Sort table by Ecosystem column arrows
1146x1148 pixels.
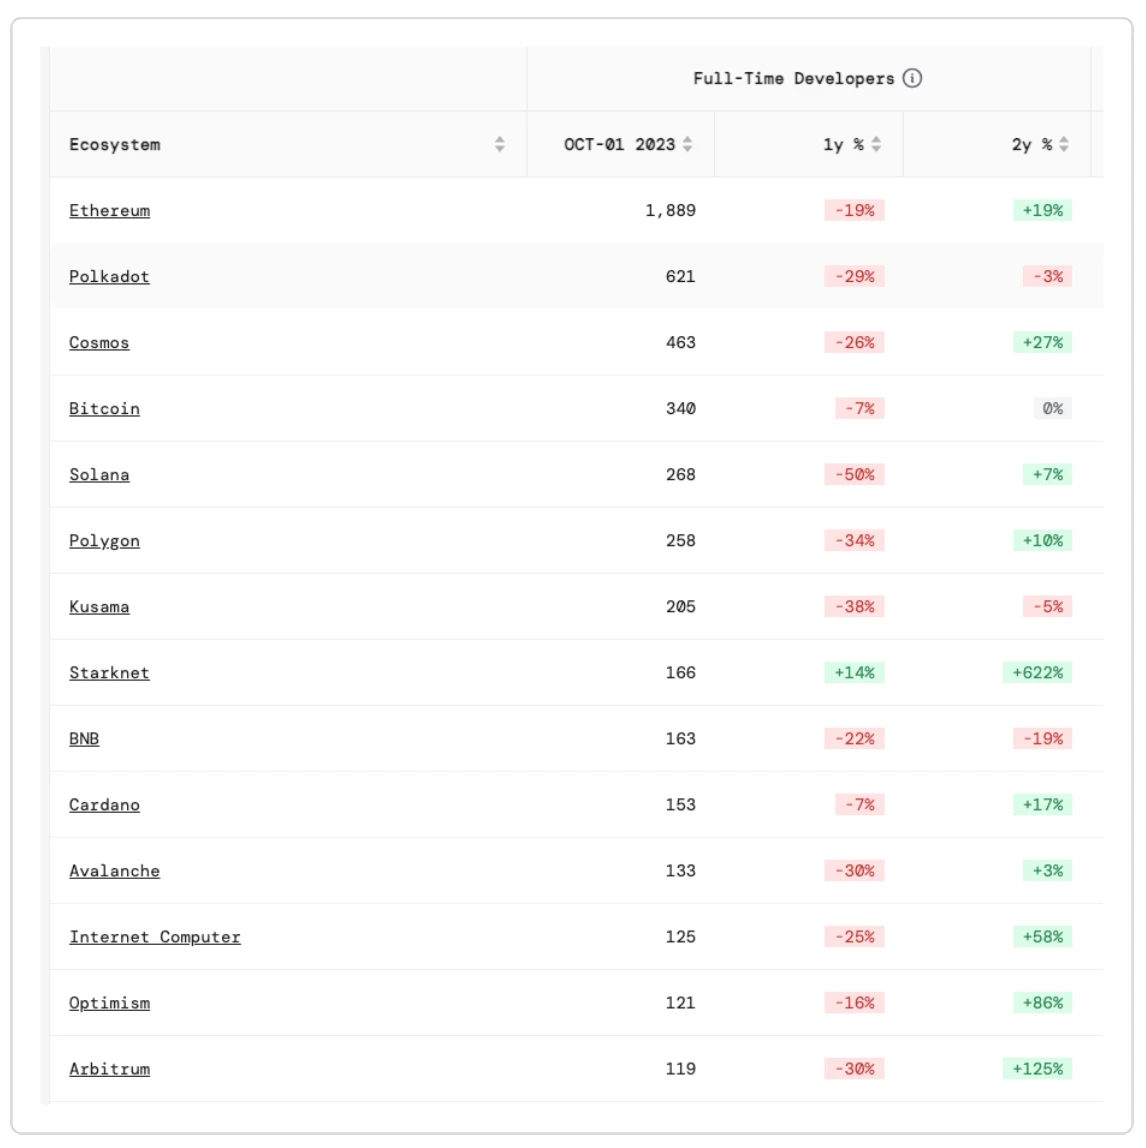click(x=500, y=144)
